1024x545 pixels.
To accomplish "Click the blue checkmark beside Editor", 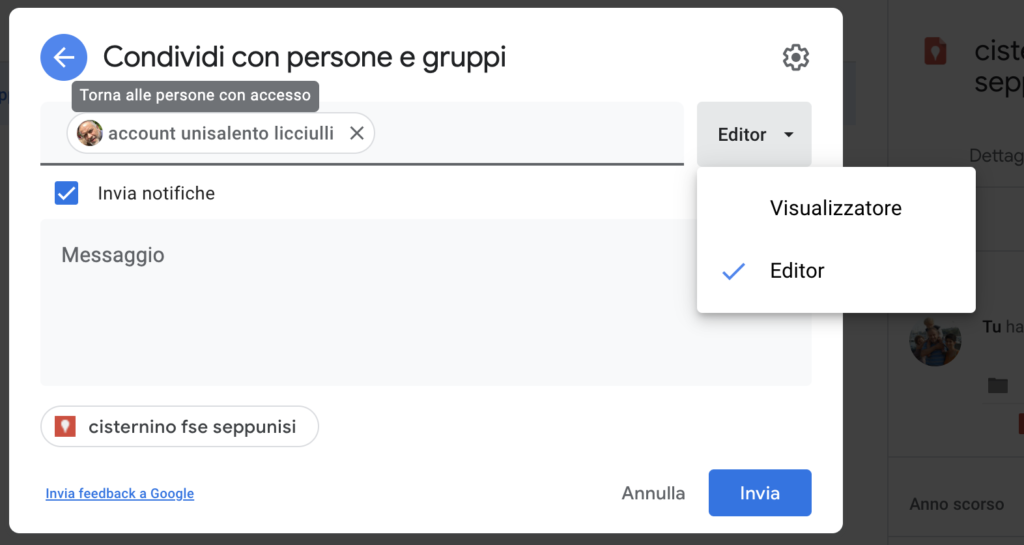I will [733, 271].
